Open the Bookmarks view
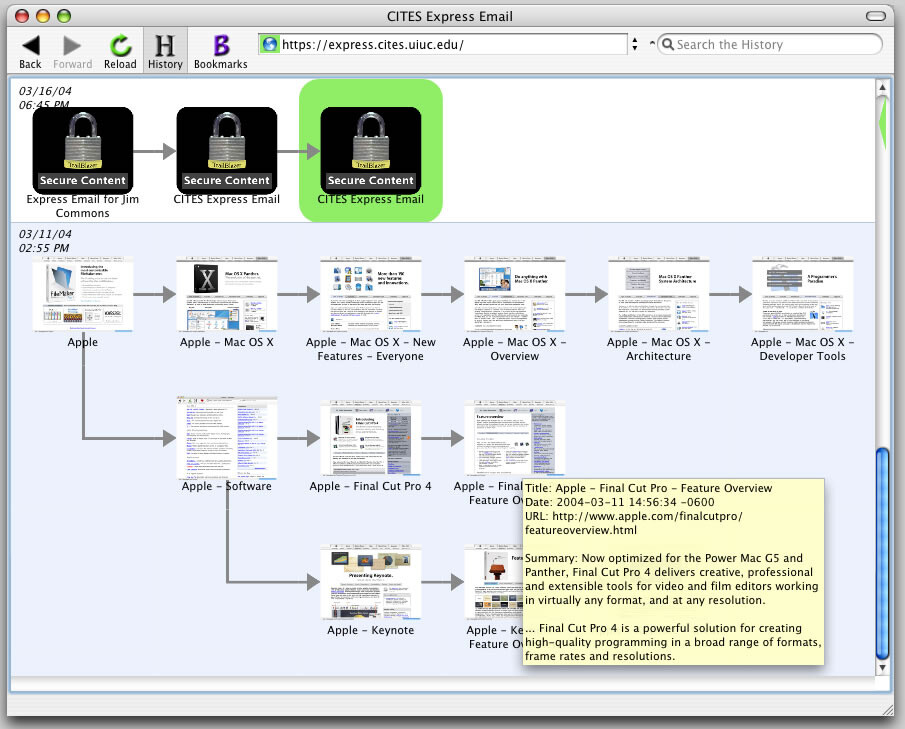The image size is (905, 729). (x=220, y=51)
